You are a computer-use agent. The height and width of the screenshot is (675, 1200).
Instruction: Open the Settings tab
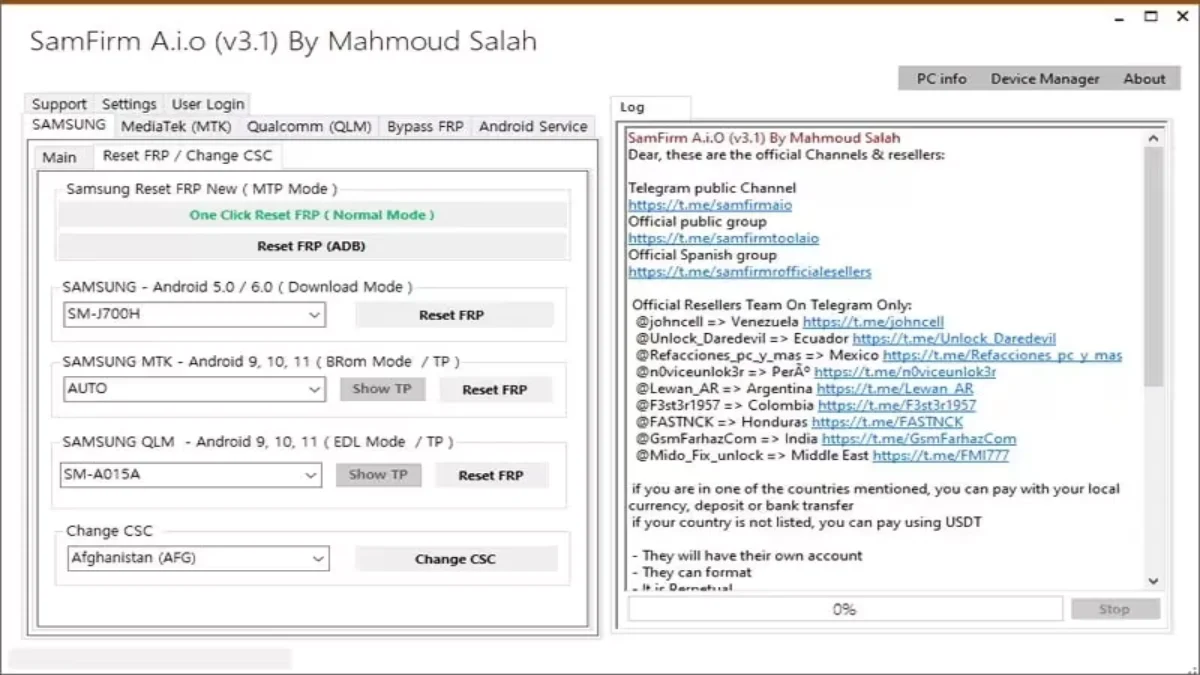(x=129, y=104)
